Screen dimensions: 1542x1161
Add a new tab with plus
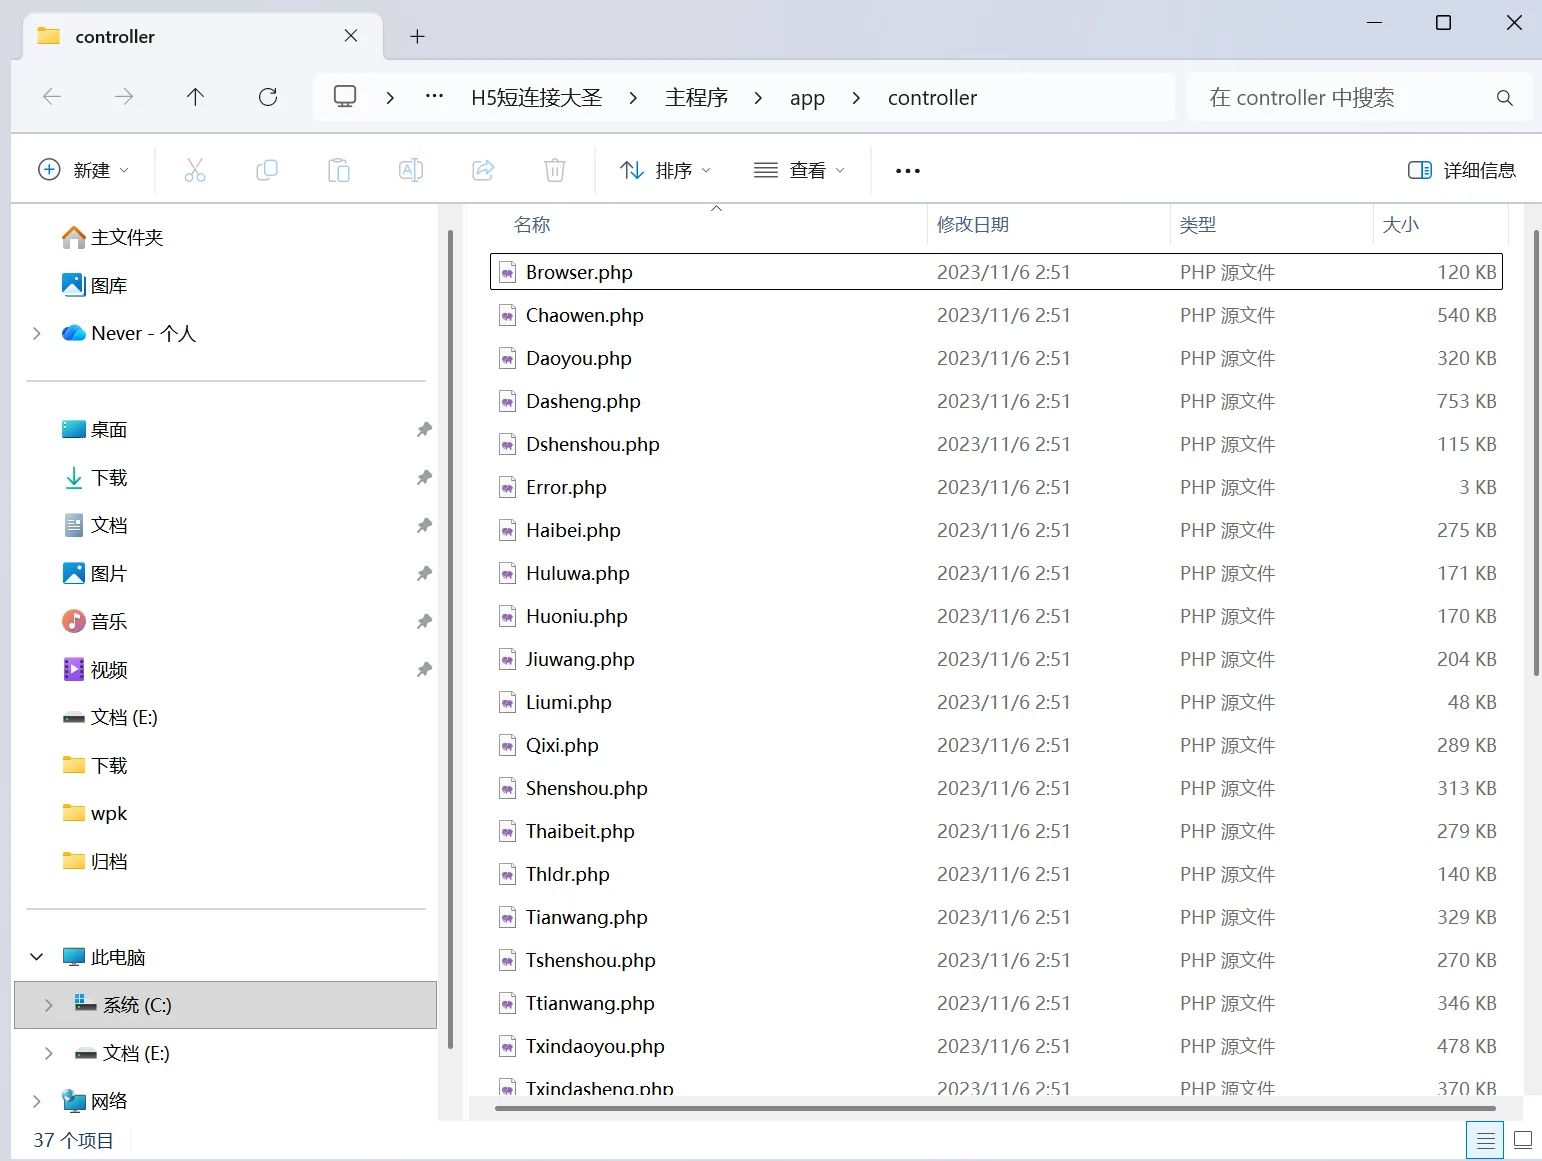click(x=418, y=37)
